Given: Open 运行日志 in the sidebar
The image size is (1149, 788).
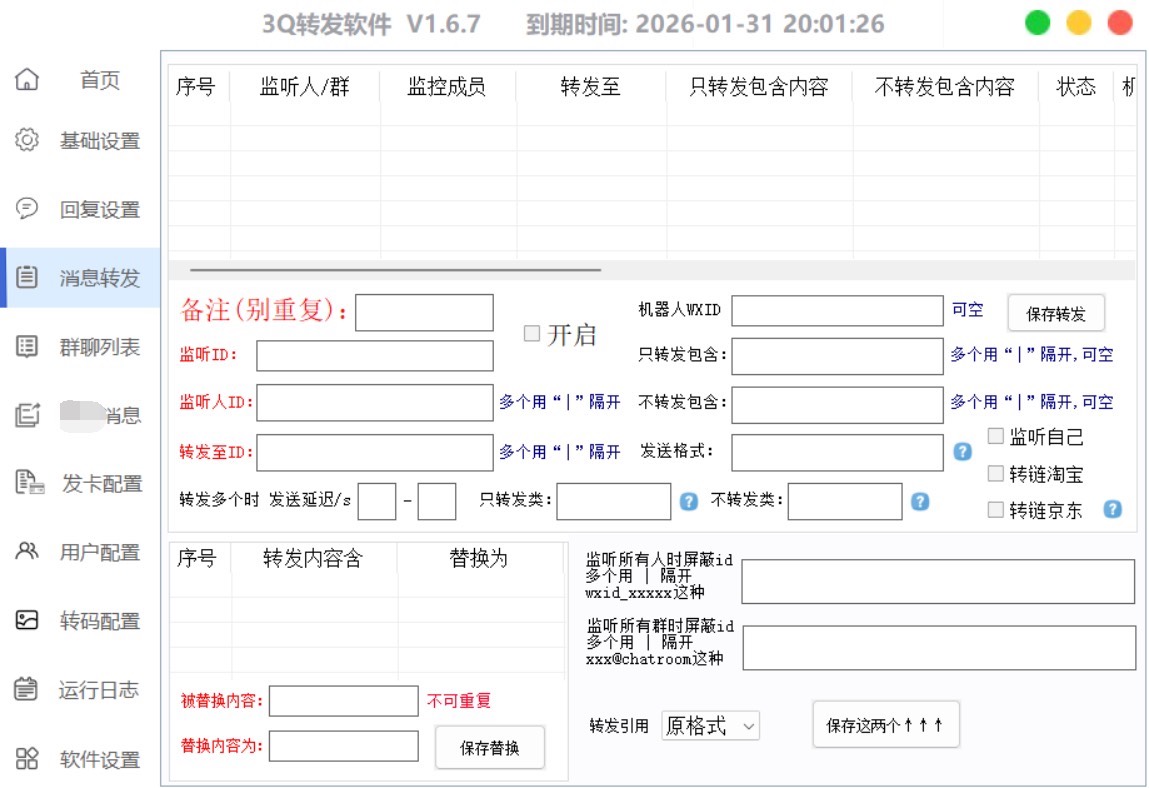Looking at the screenshot, I should (x=98, y=690).
